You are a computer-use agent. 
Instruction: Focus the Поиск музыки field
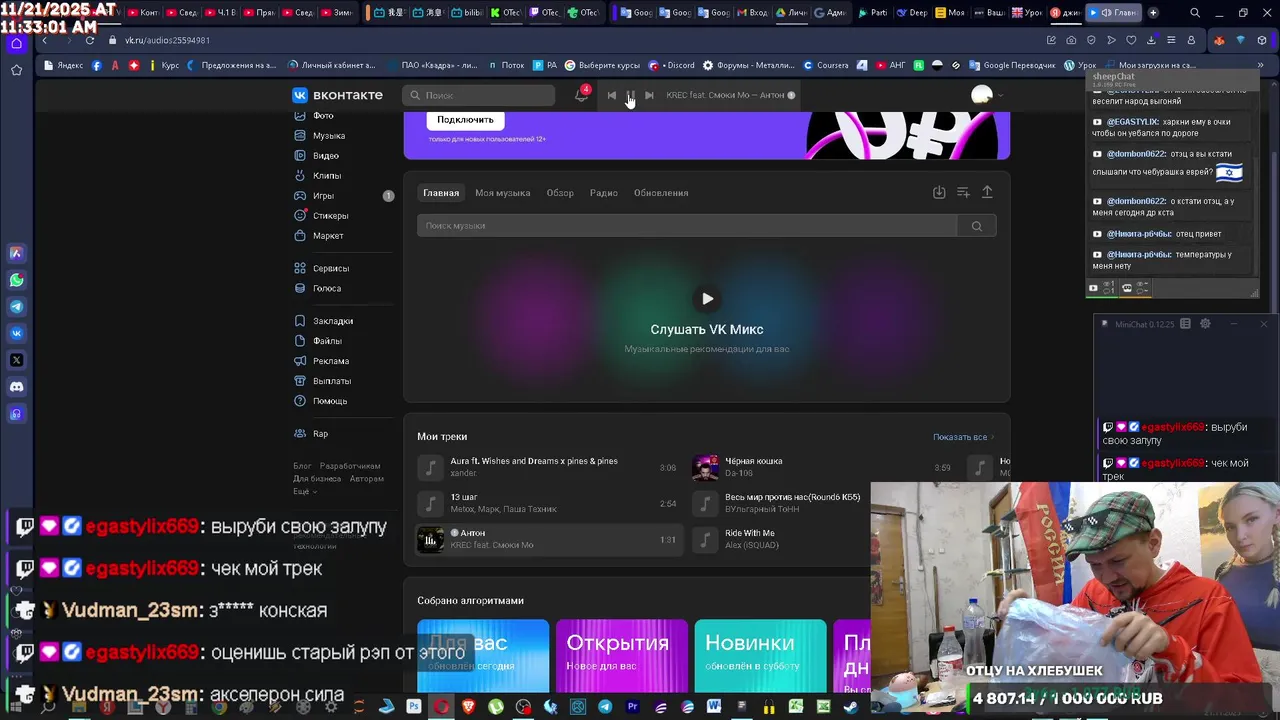click(687, 226)
